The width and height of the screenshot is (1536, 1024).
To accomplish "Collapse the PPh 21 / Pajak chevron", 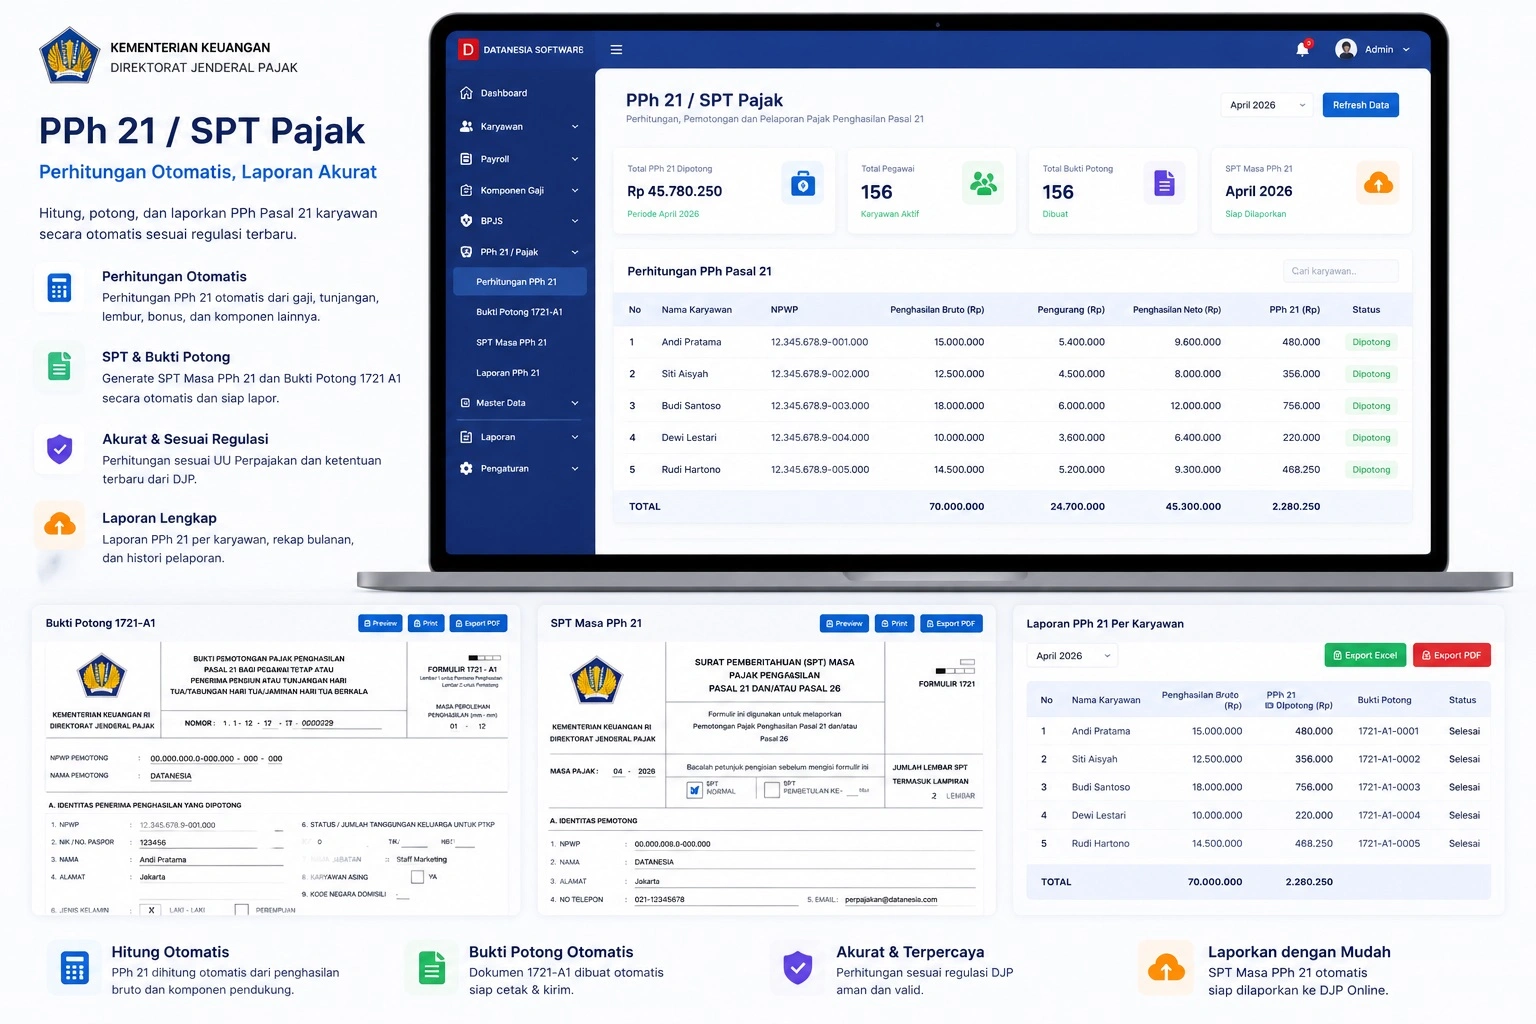I will (x=575, y=252).
